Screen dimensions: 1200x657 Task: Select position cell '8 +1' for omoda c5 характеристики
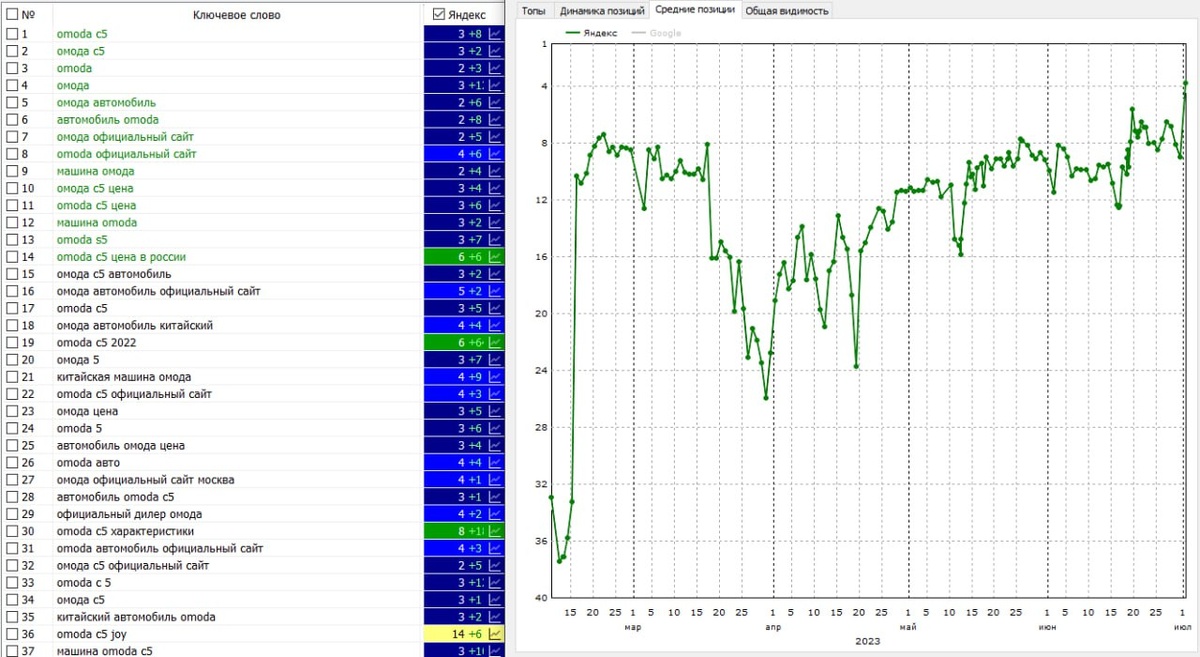[466, 531]
